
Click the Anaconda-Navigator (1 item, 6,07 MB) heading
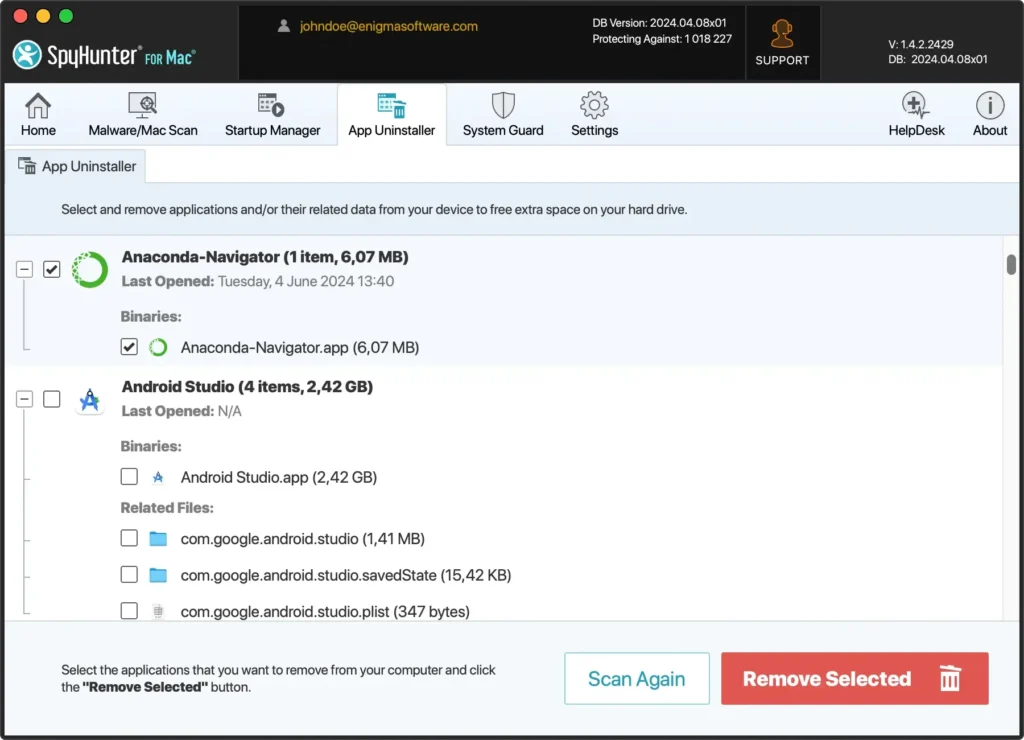tap(265, 257)
